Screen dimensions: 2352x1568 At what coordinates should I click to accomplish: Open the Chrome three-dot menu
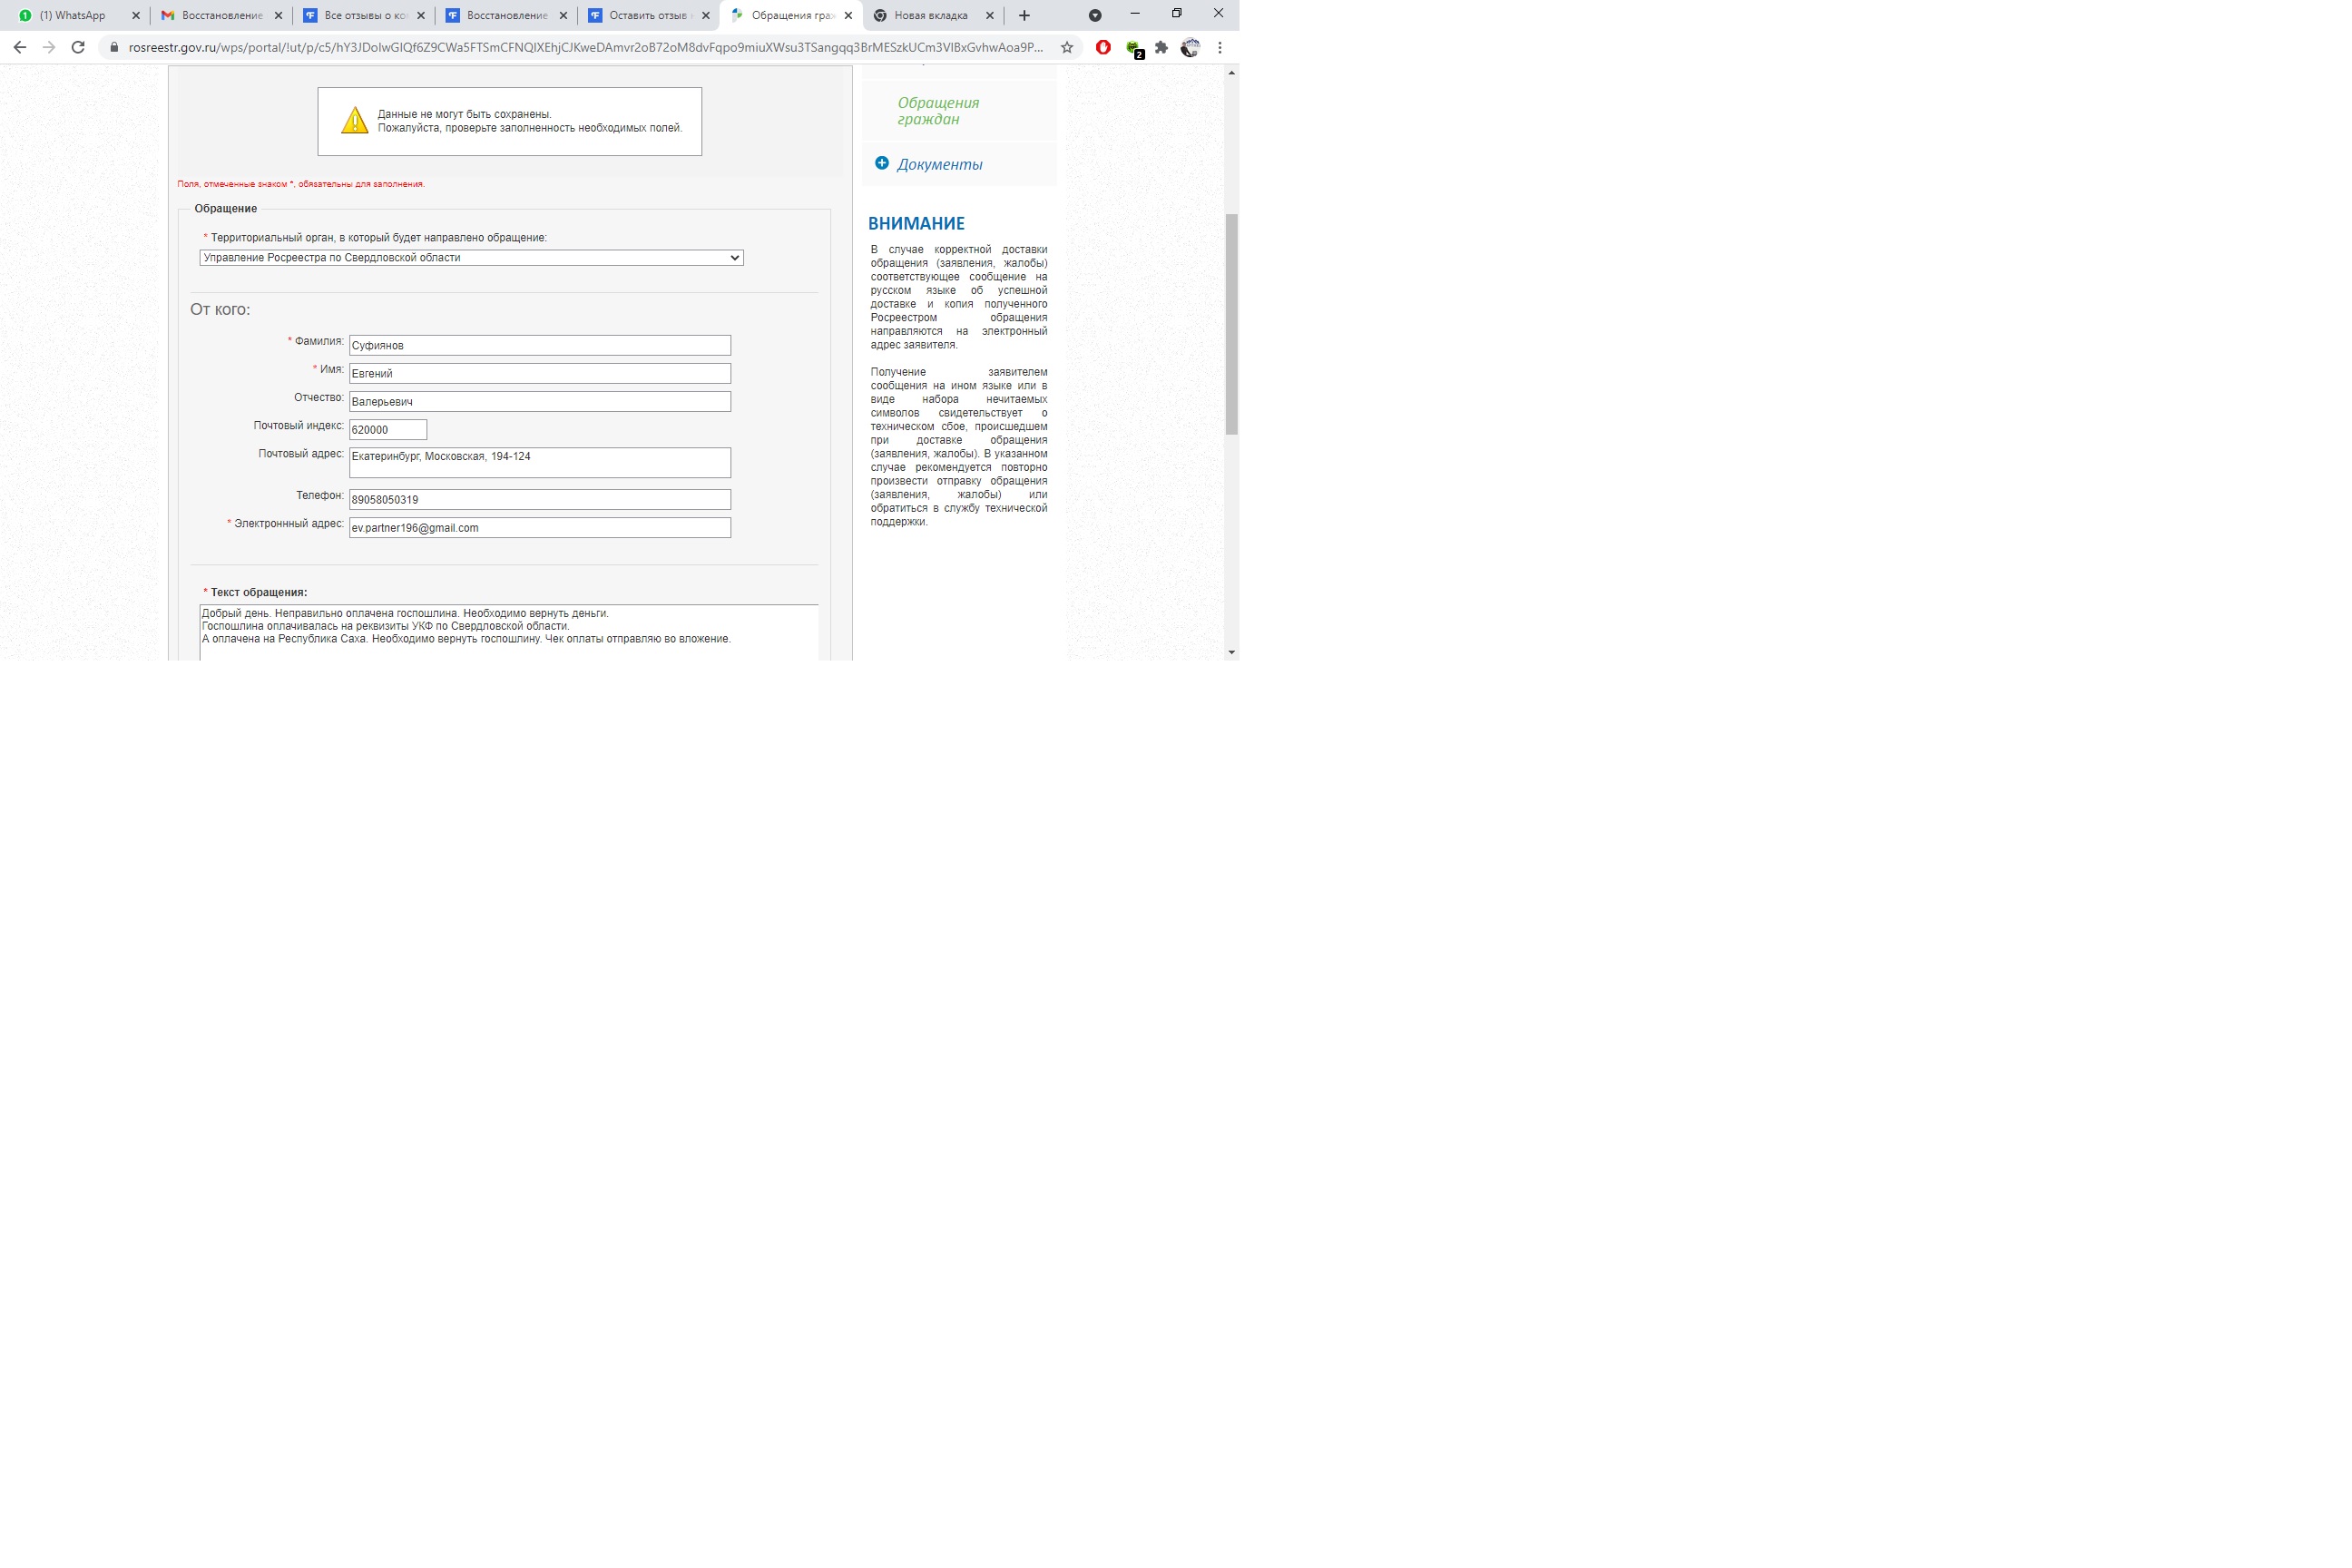(1219, 47)
